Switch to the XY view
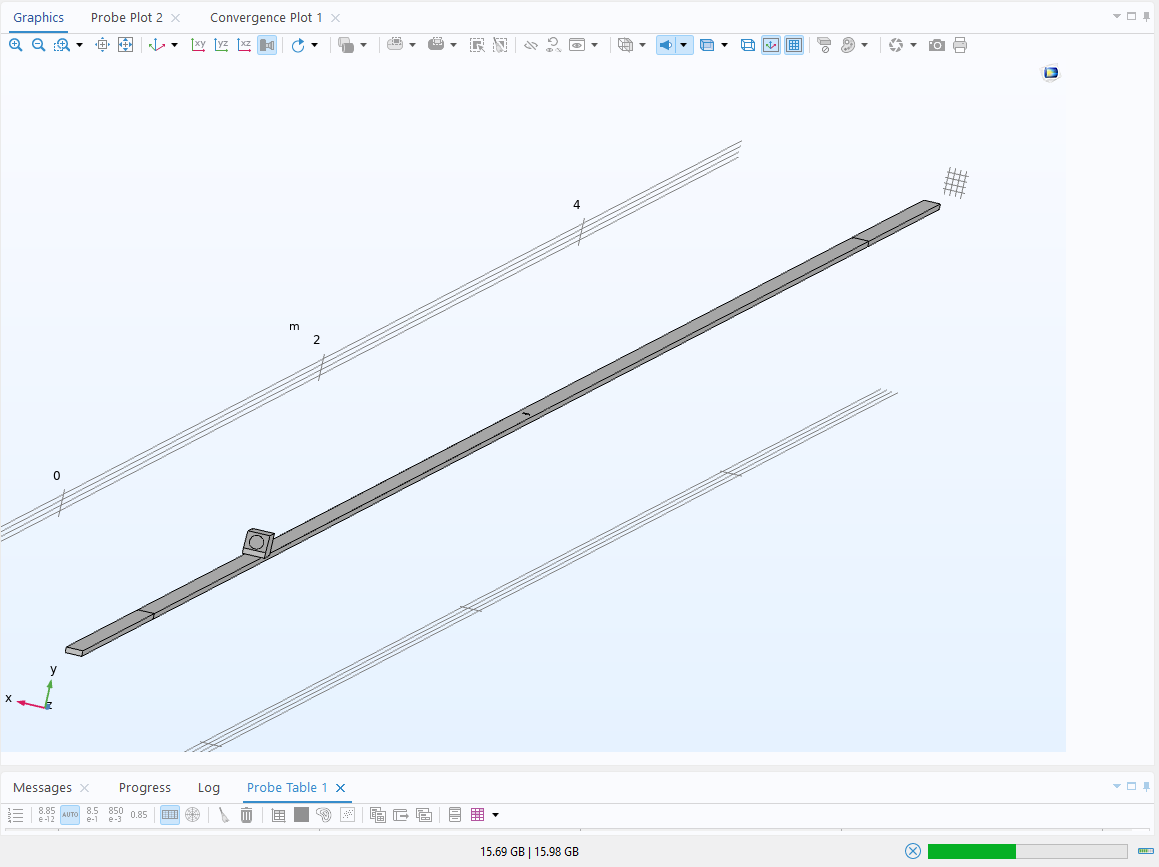 [x=198, y=45]
